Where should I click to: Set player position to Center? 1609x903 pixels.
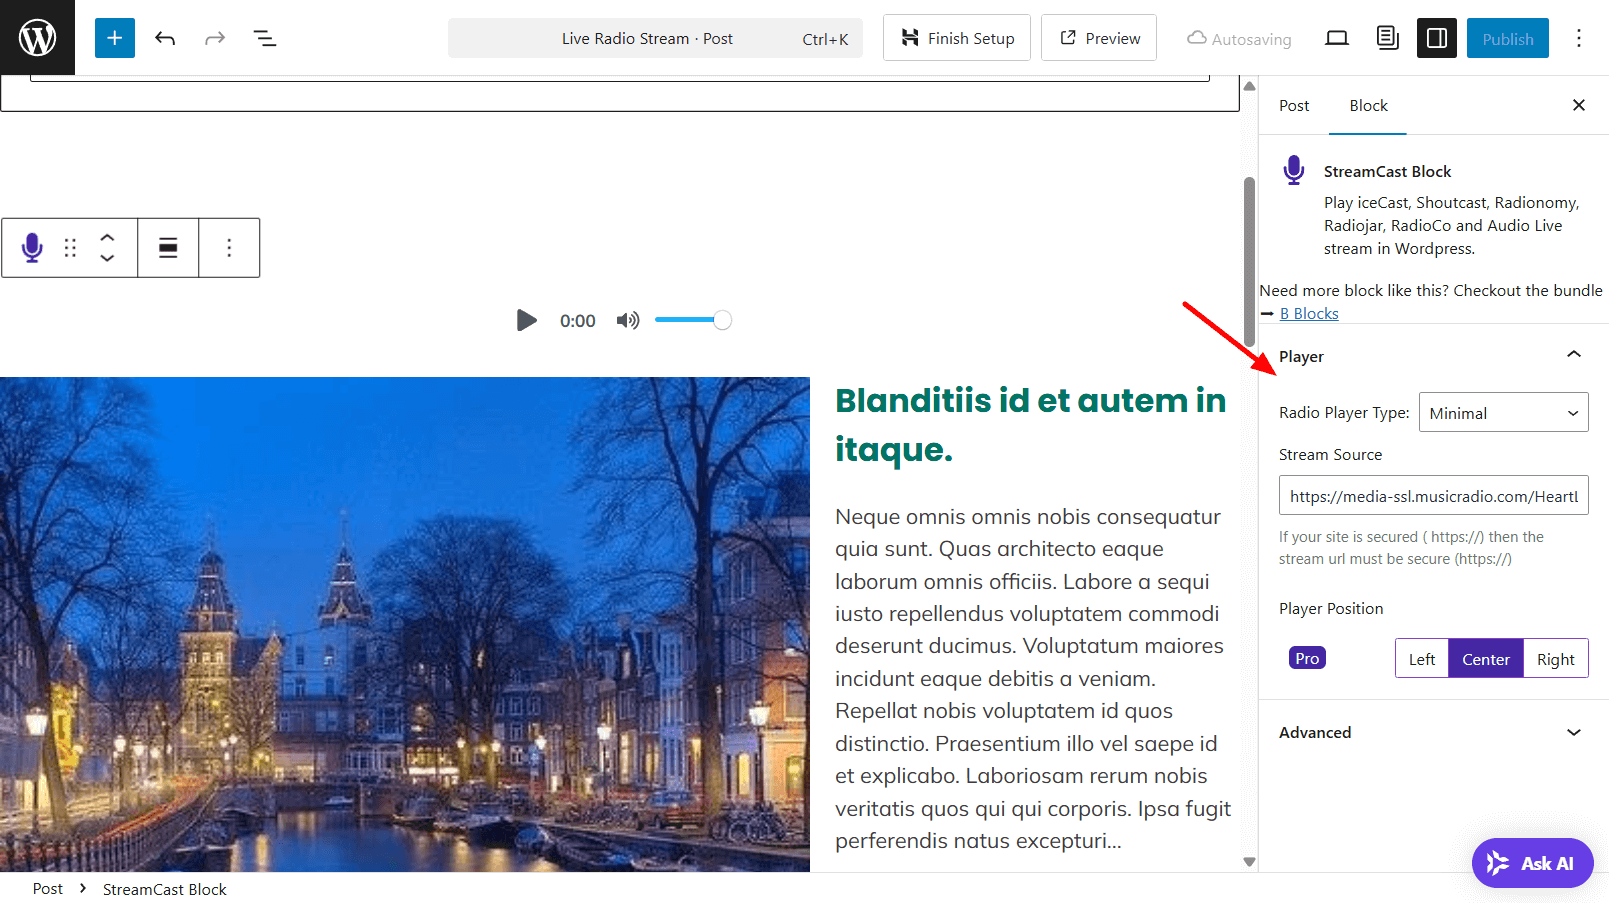point(1485,659)
